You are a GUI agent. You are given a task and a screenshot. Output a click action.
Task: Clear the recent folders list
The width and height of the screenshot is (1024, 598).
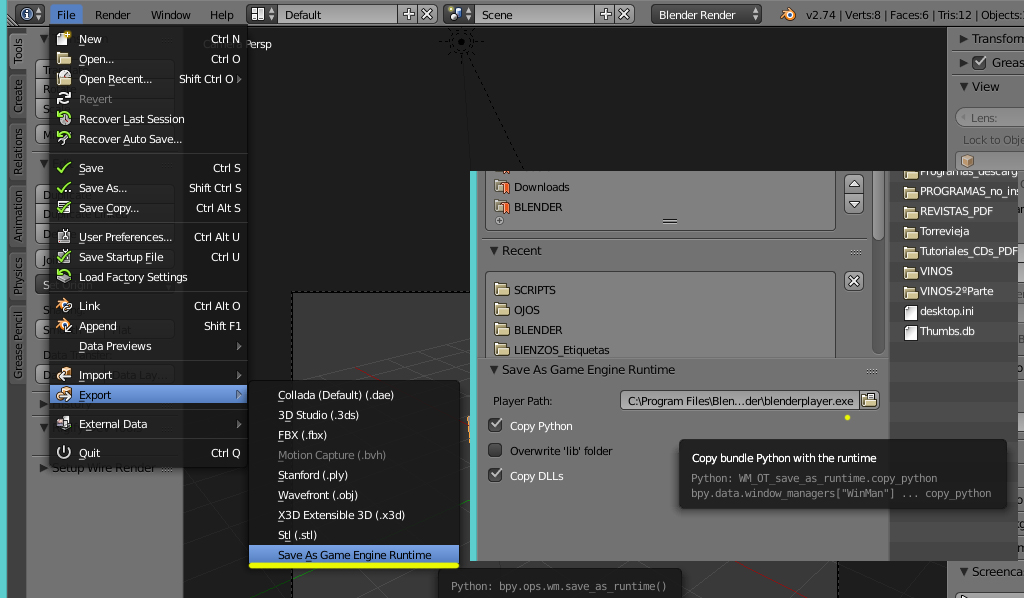point(854,281)
